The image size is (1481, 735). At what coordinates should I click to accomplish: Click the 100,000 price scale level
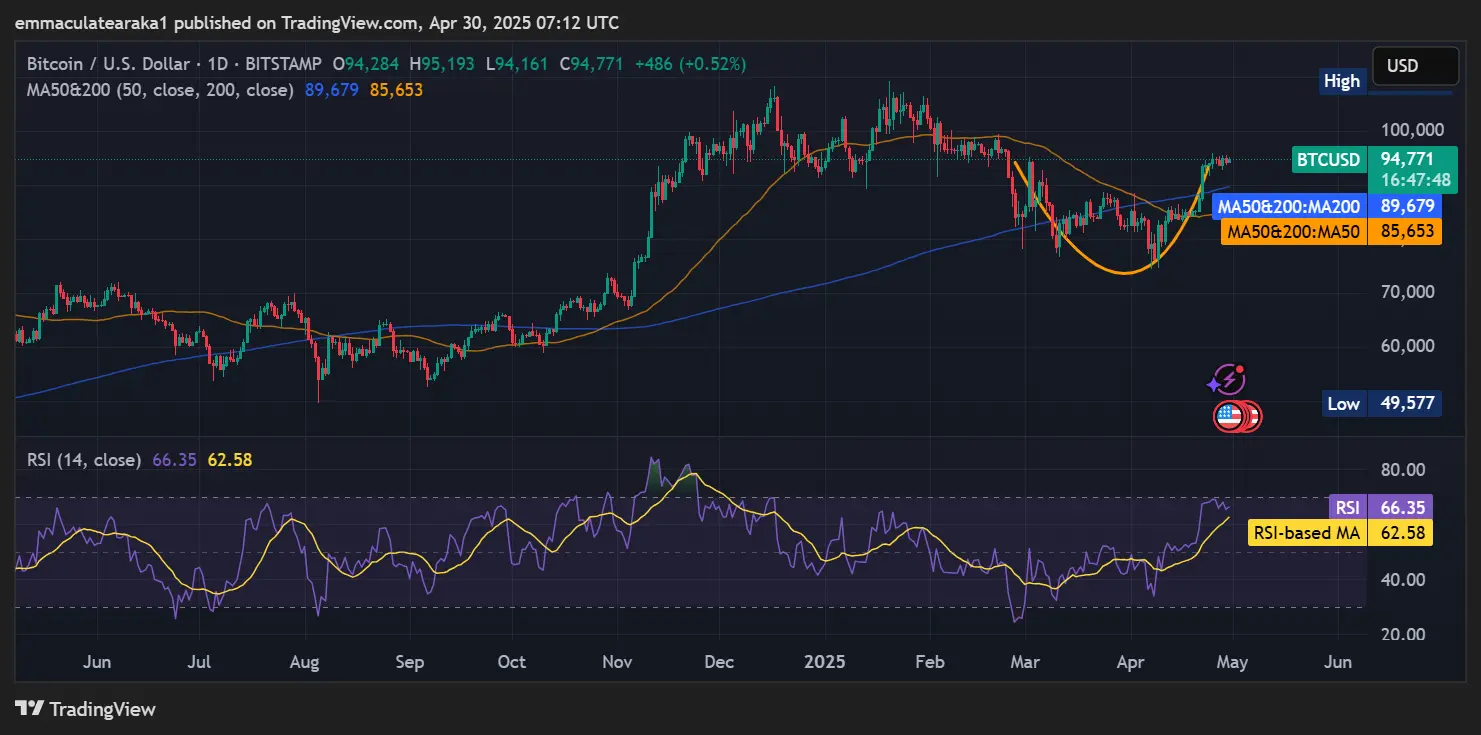pyautogui.click(x=1406, y=130)
